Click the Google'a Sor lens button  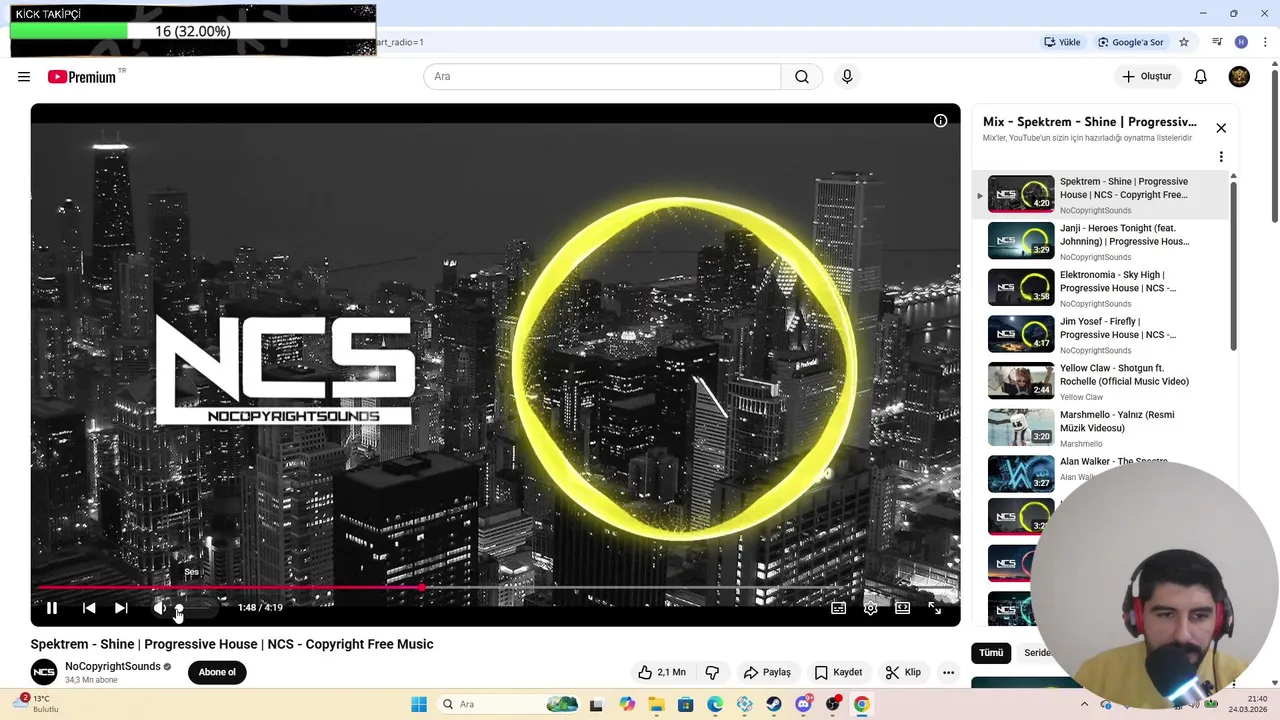(x=1131, y=42)
